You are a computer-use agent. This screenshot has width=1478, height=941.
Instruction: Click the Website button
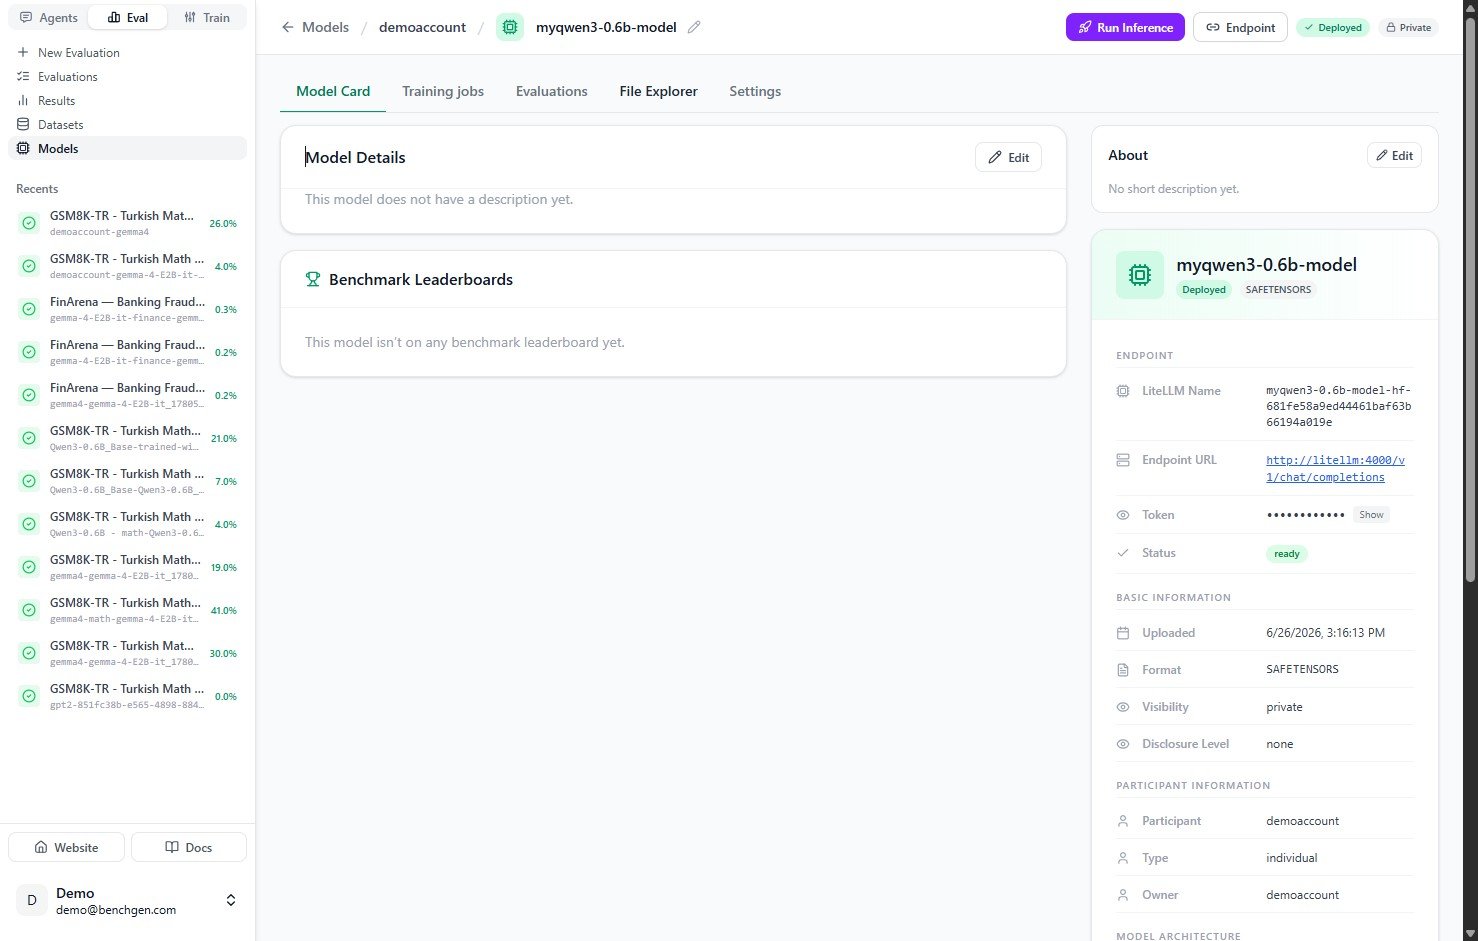click(x=66, y=847)
